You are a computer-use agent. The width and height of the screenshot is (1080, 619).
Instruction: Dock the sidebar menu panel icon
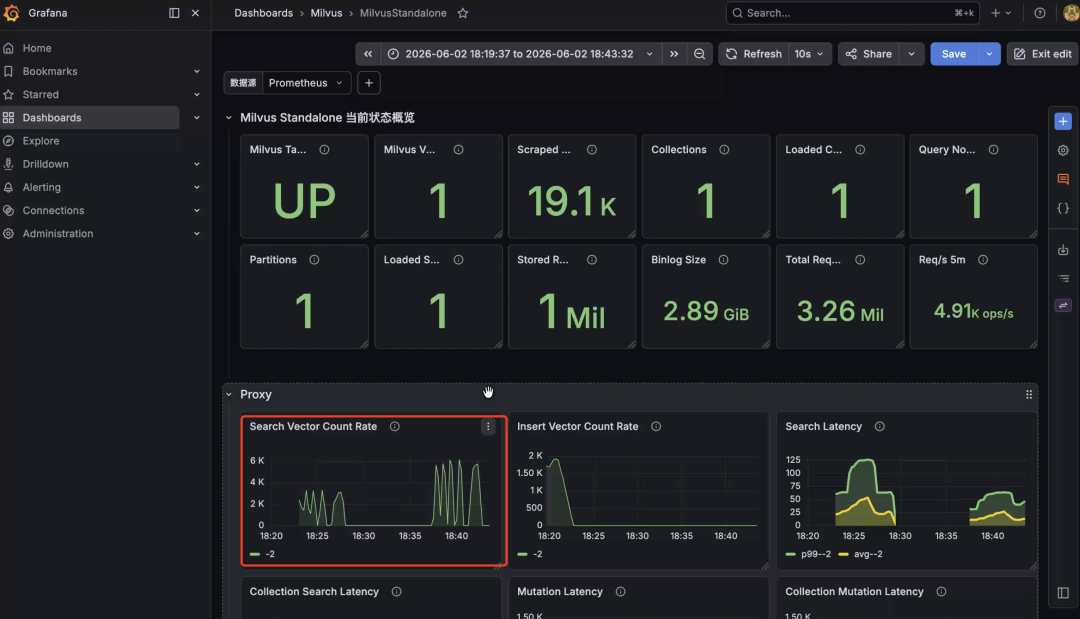click(174, 13)
